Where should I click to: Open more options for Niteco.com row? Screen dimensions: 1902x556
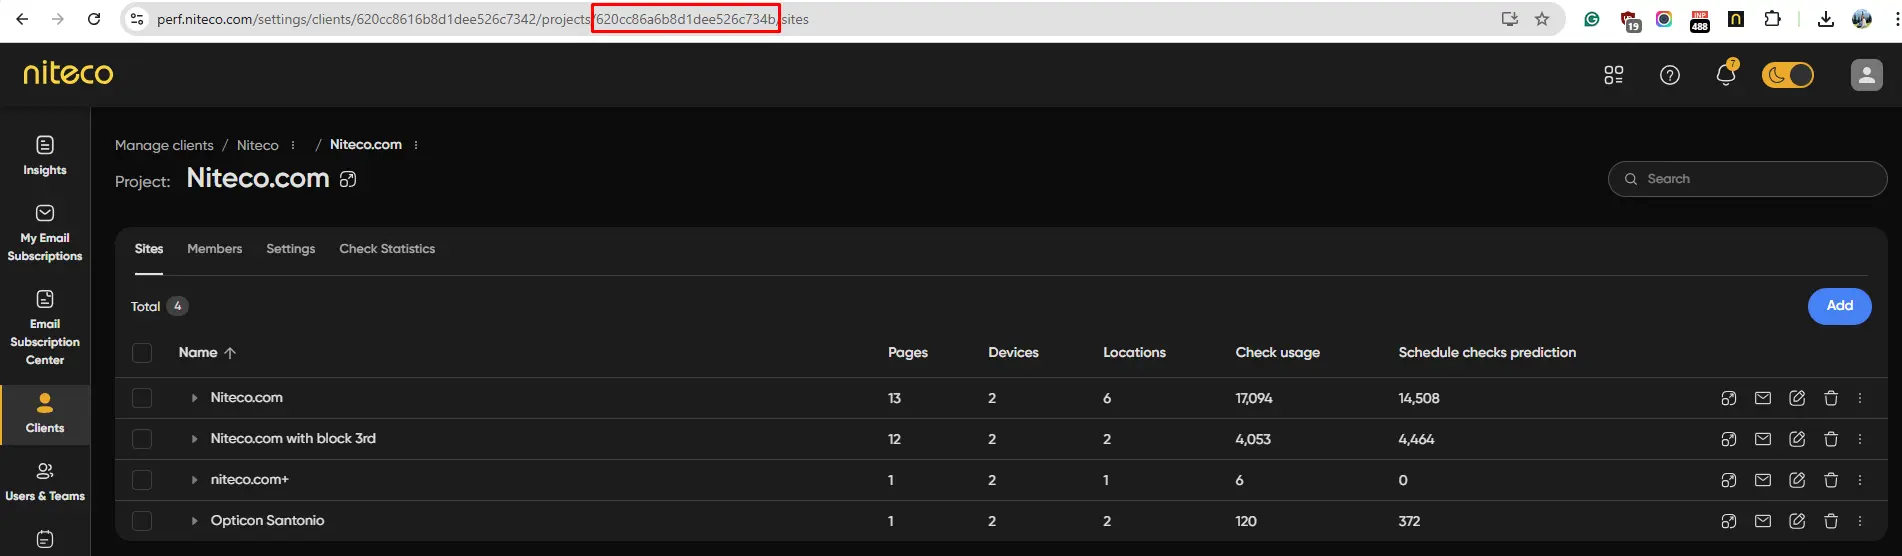(1860, 398)
